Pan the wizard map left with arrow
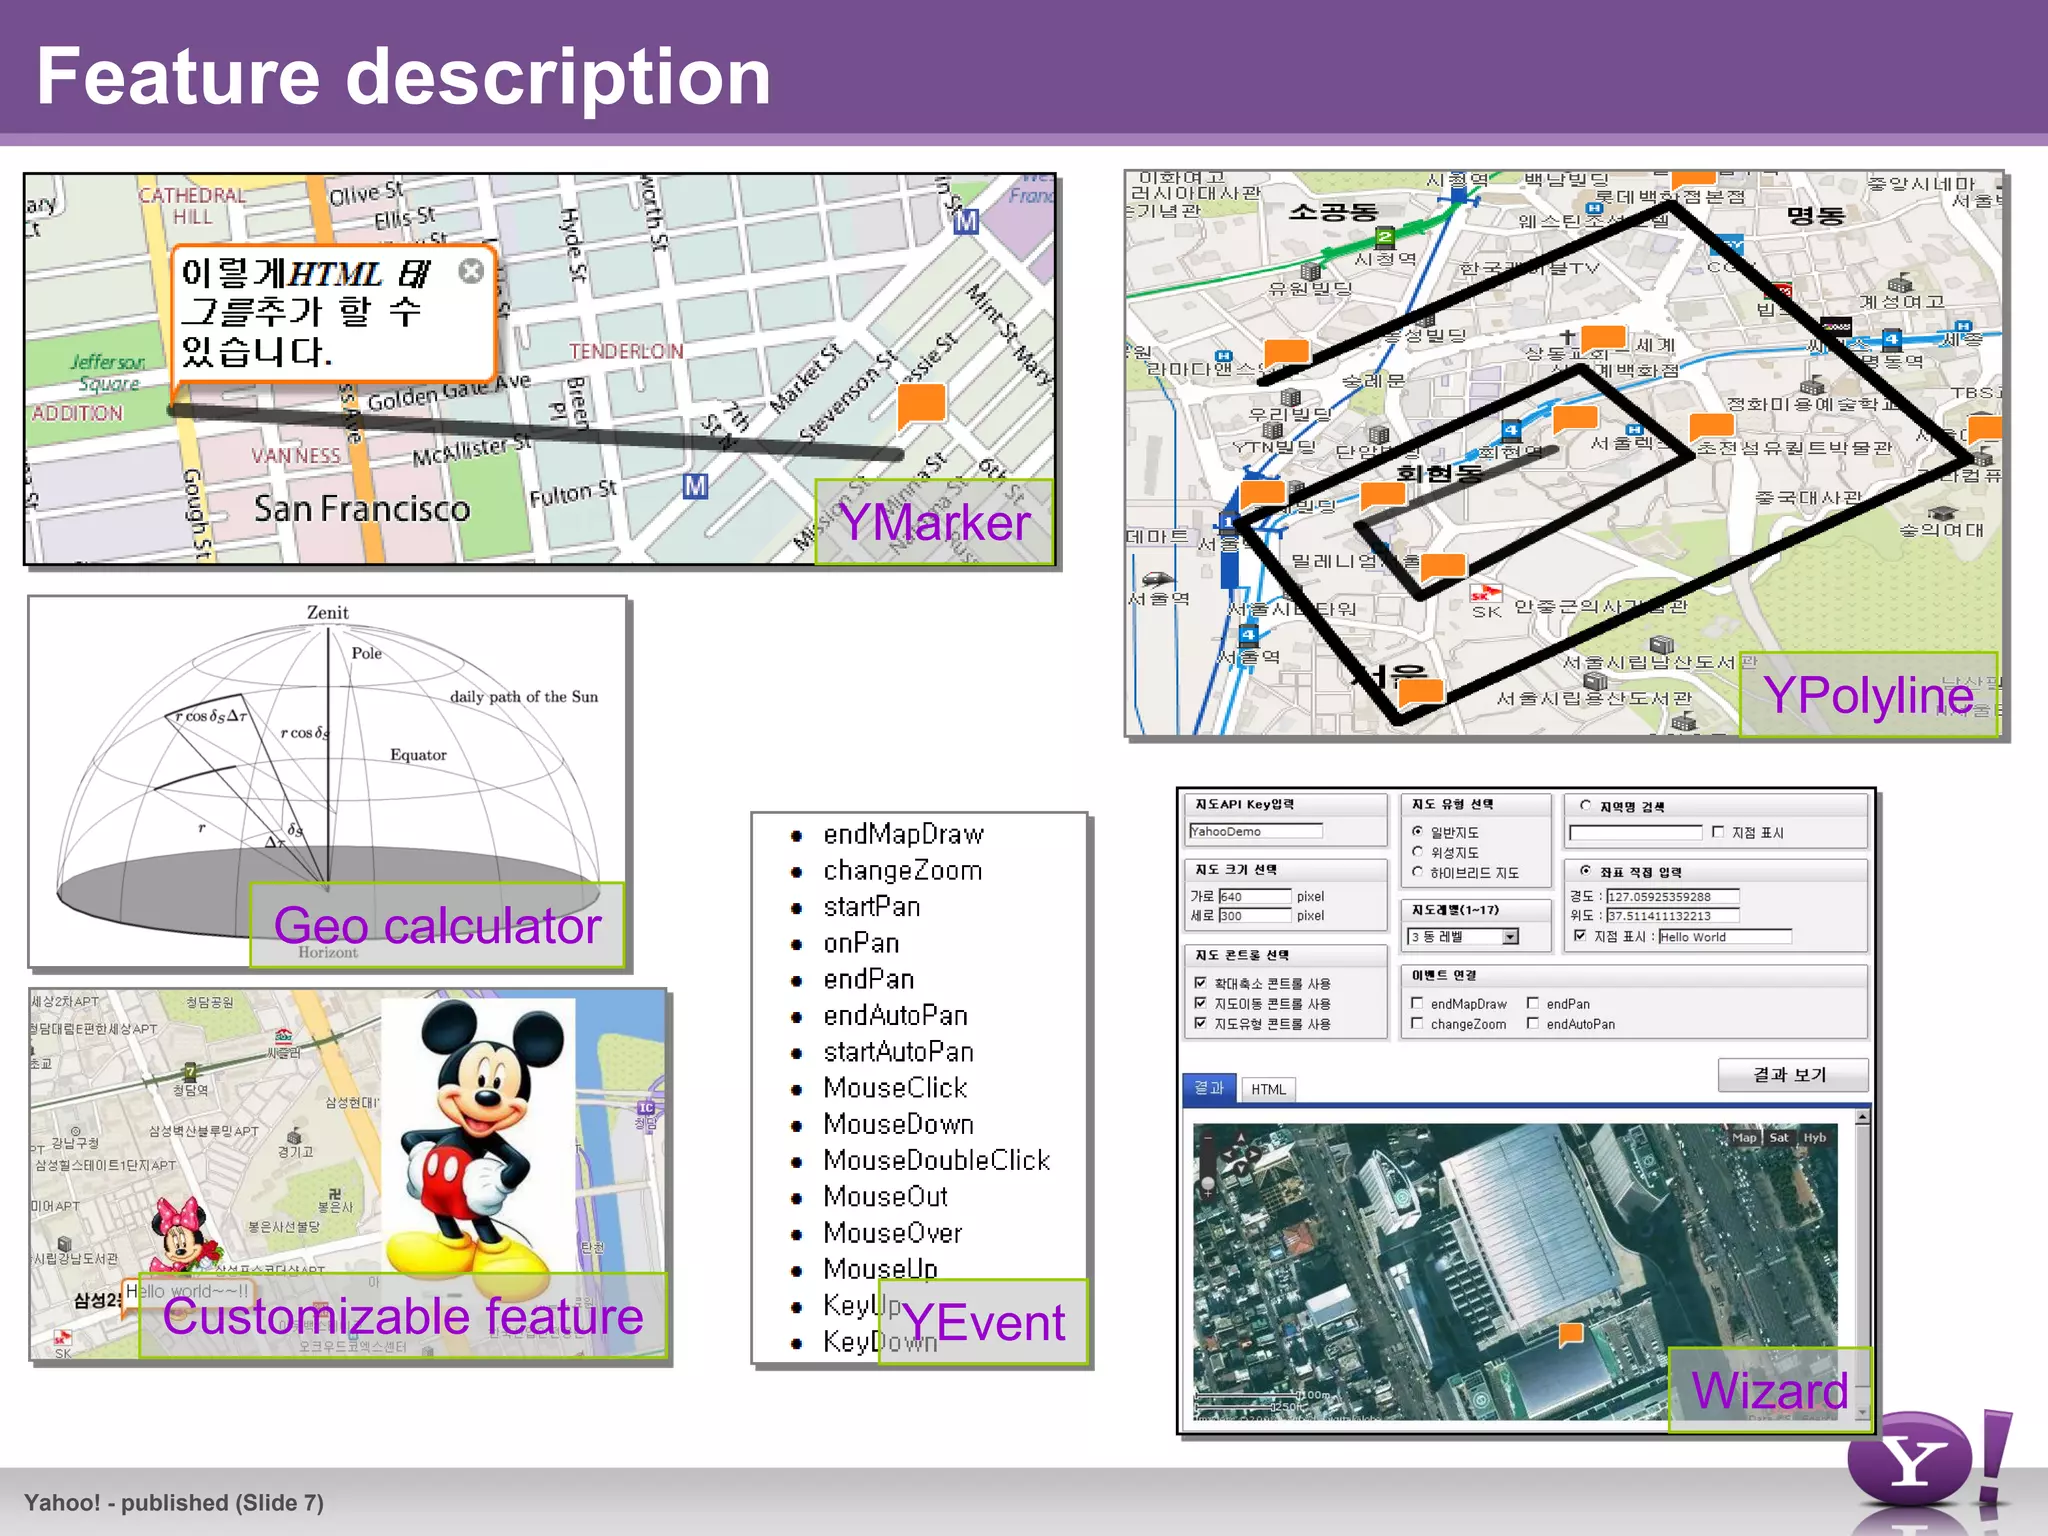This screenshot has width=2048, height=1536. tap(1228, 1154)
